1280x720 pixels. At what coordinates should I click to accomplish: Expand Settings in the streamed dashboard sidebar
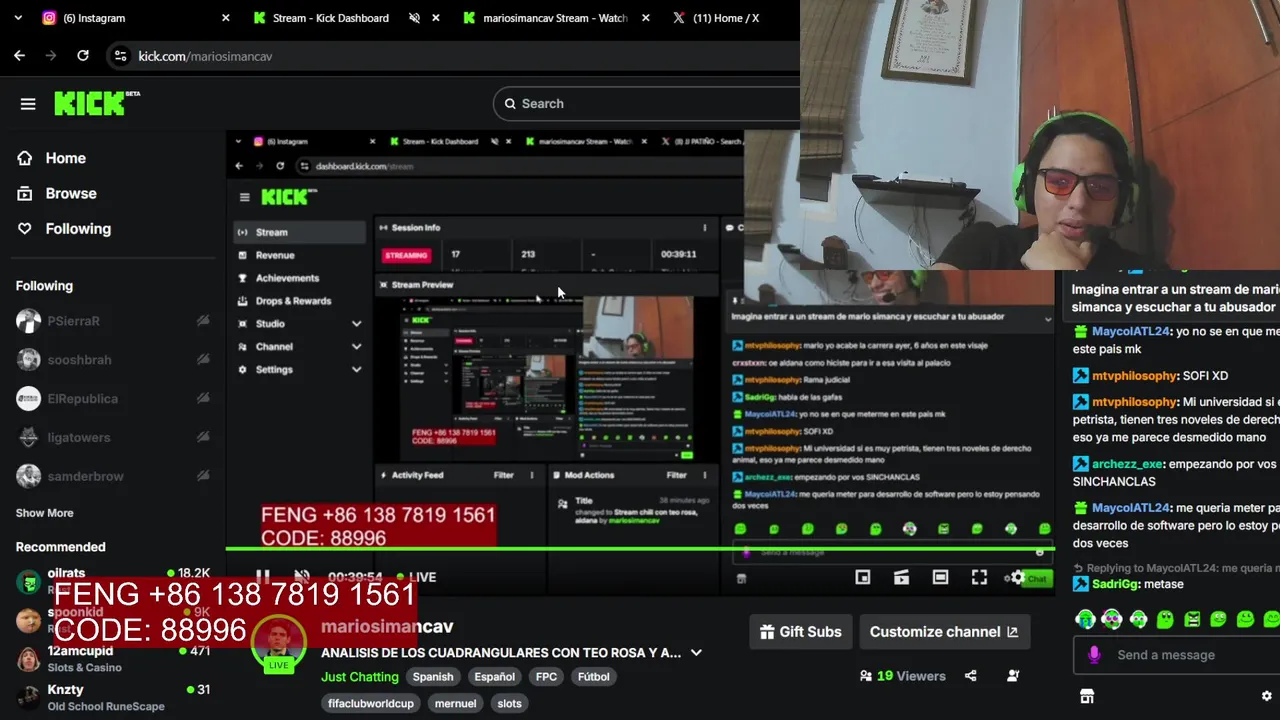point(356,369)
